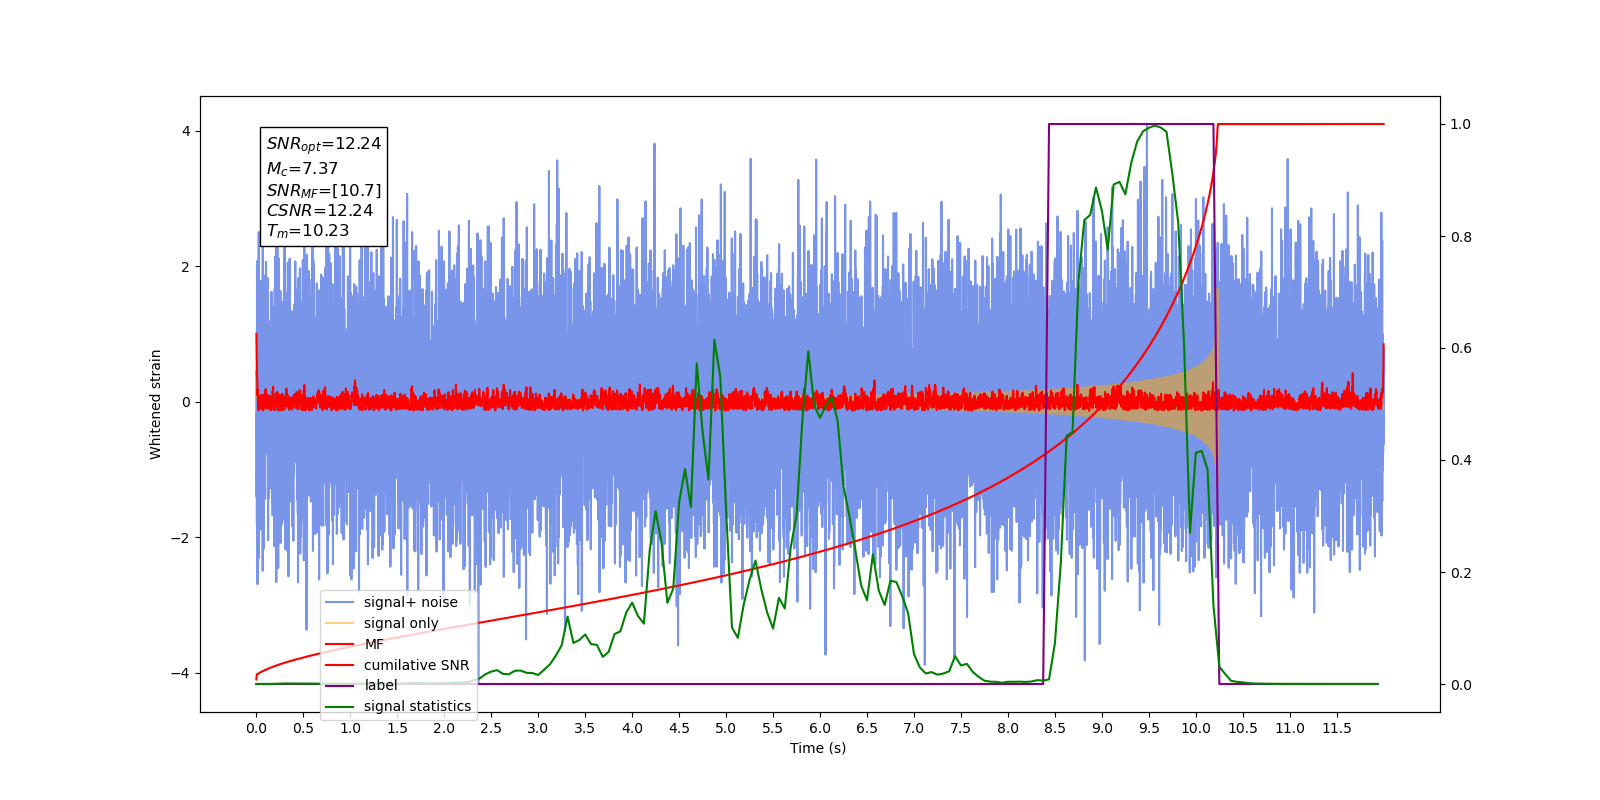Click the x-axis tick label 0.5
This screenshot has height=800, width=1600.
tap(303, 728)
